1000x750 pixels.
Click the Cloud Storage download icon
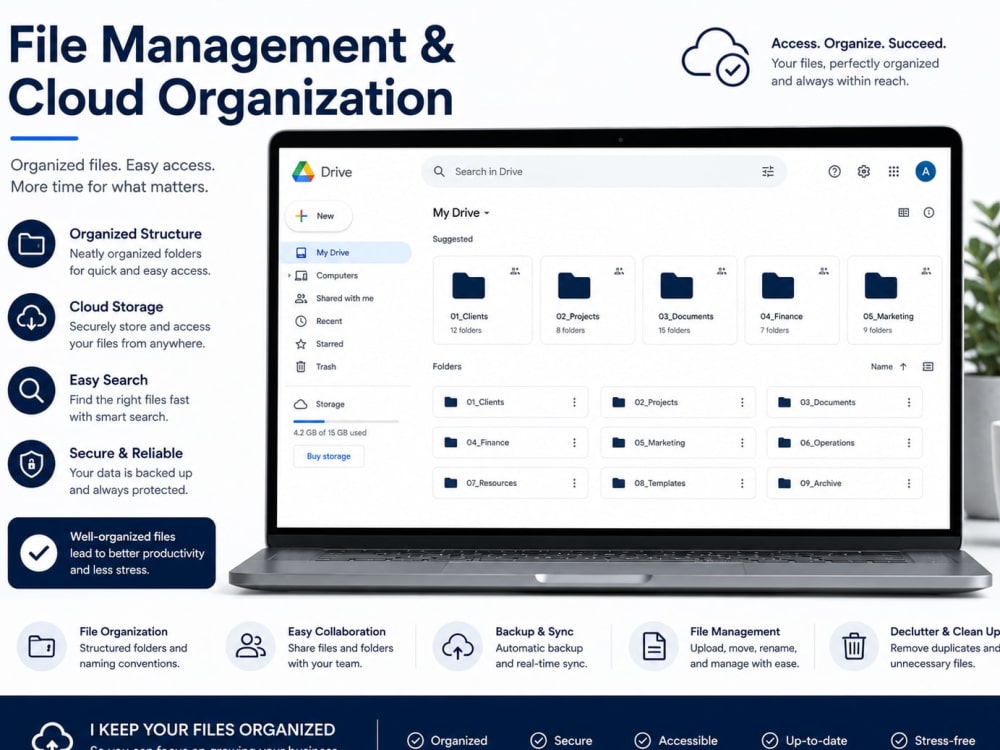coord(31,317)
